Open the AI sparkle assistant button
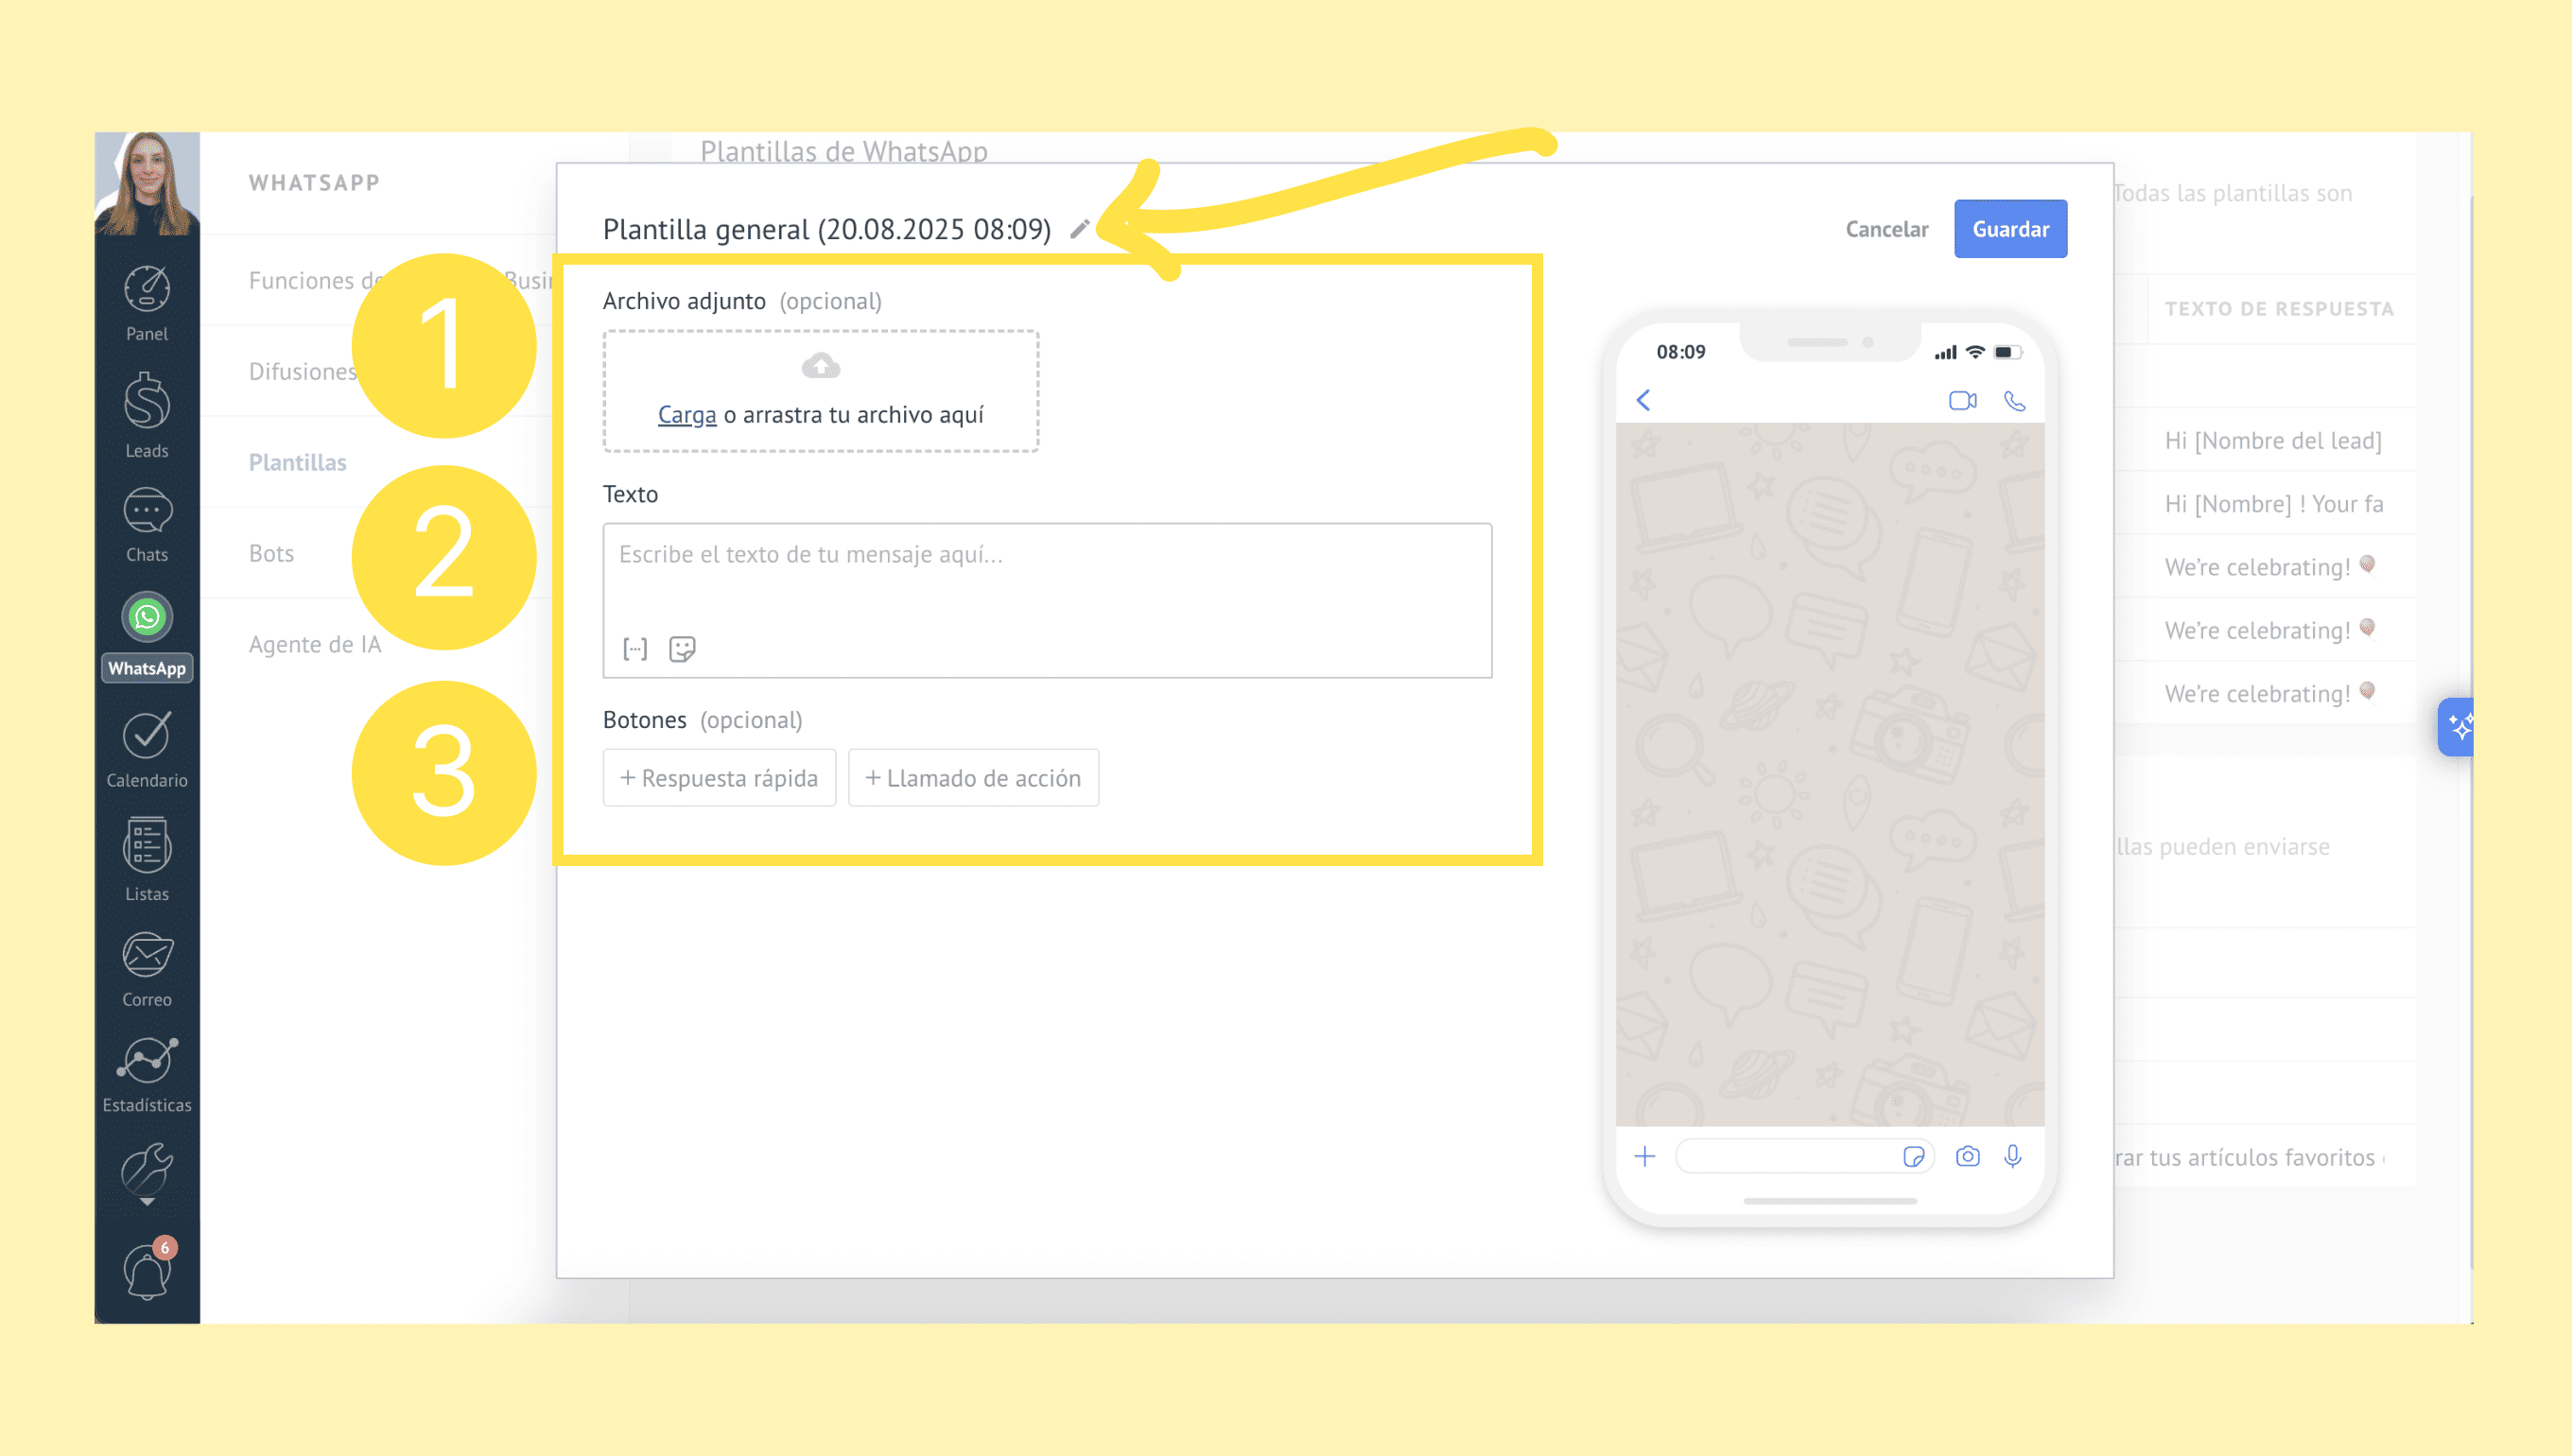Image resolution: width=2572 pixels, height=1456 pixels. pyautogui.click(x=2456, y=727)
